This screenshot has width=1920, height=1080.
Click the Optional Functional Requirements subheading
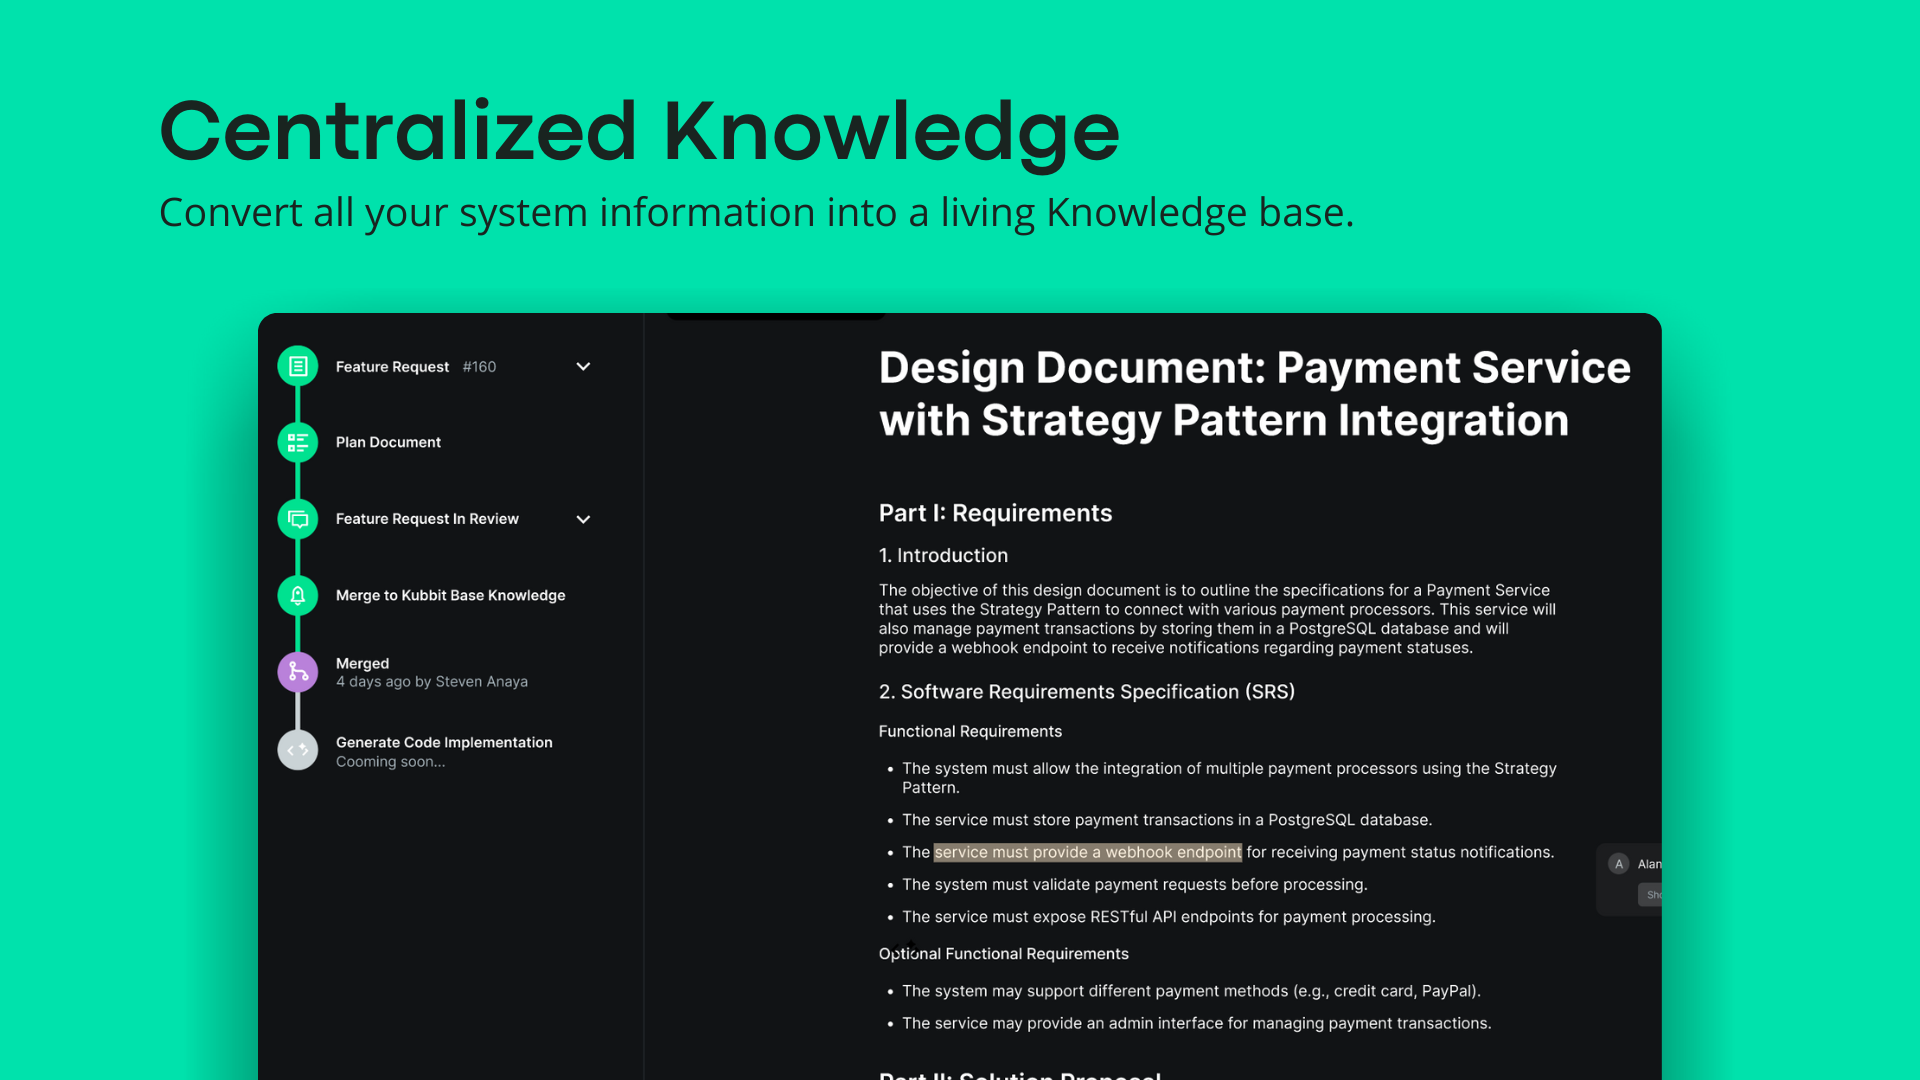(1003, 954)
